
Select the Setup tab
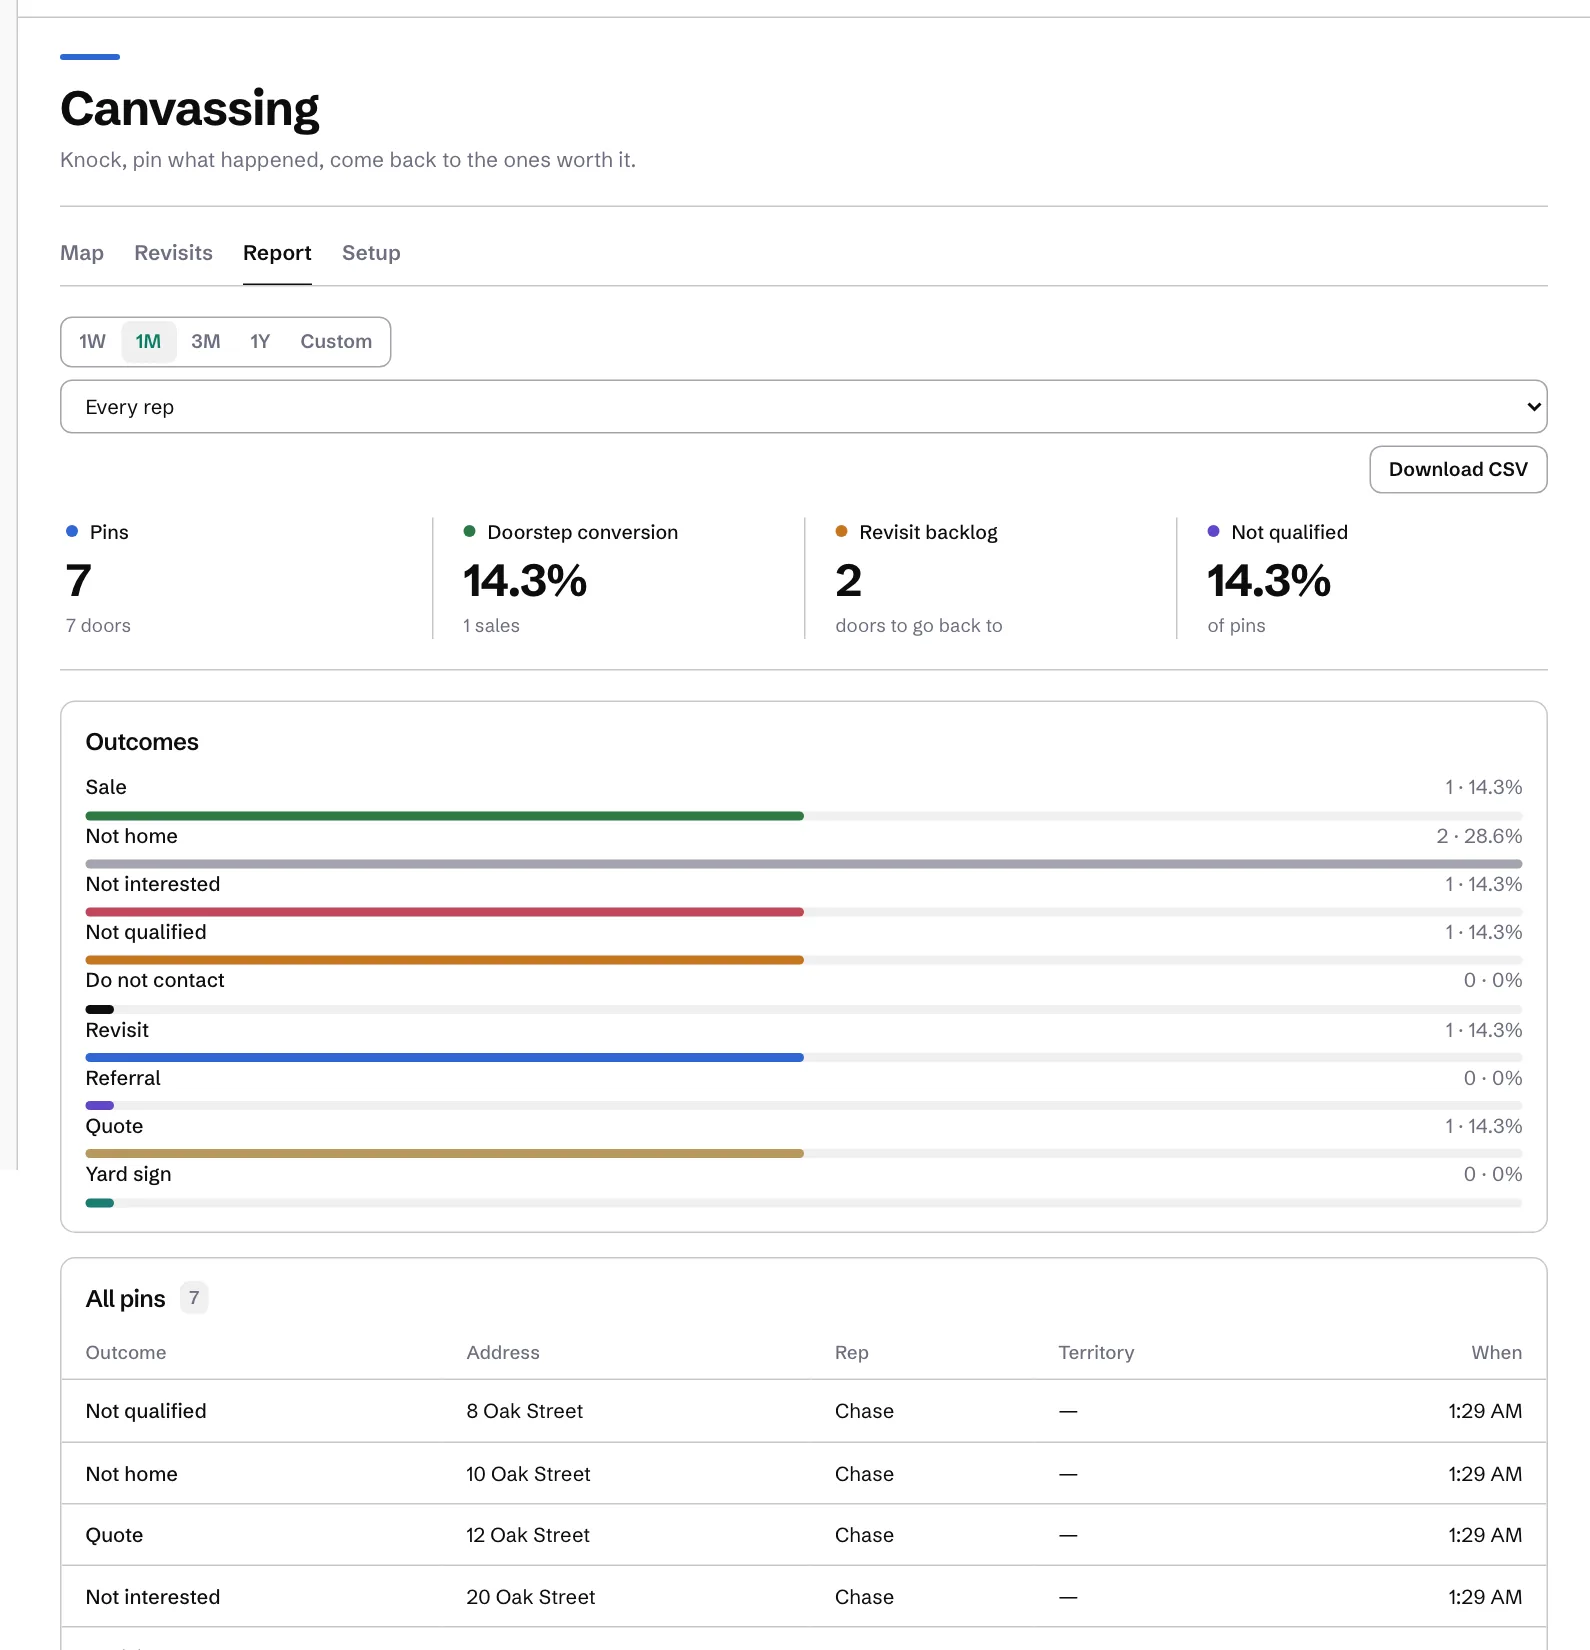point(371,253)
